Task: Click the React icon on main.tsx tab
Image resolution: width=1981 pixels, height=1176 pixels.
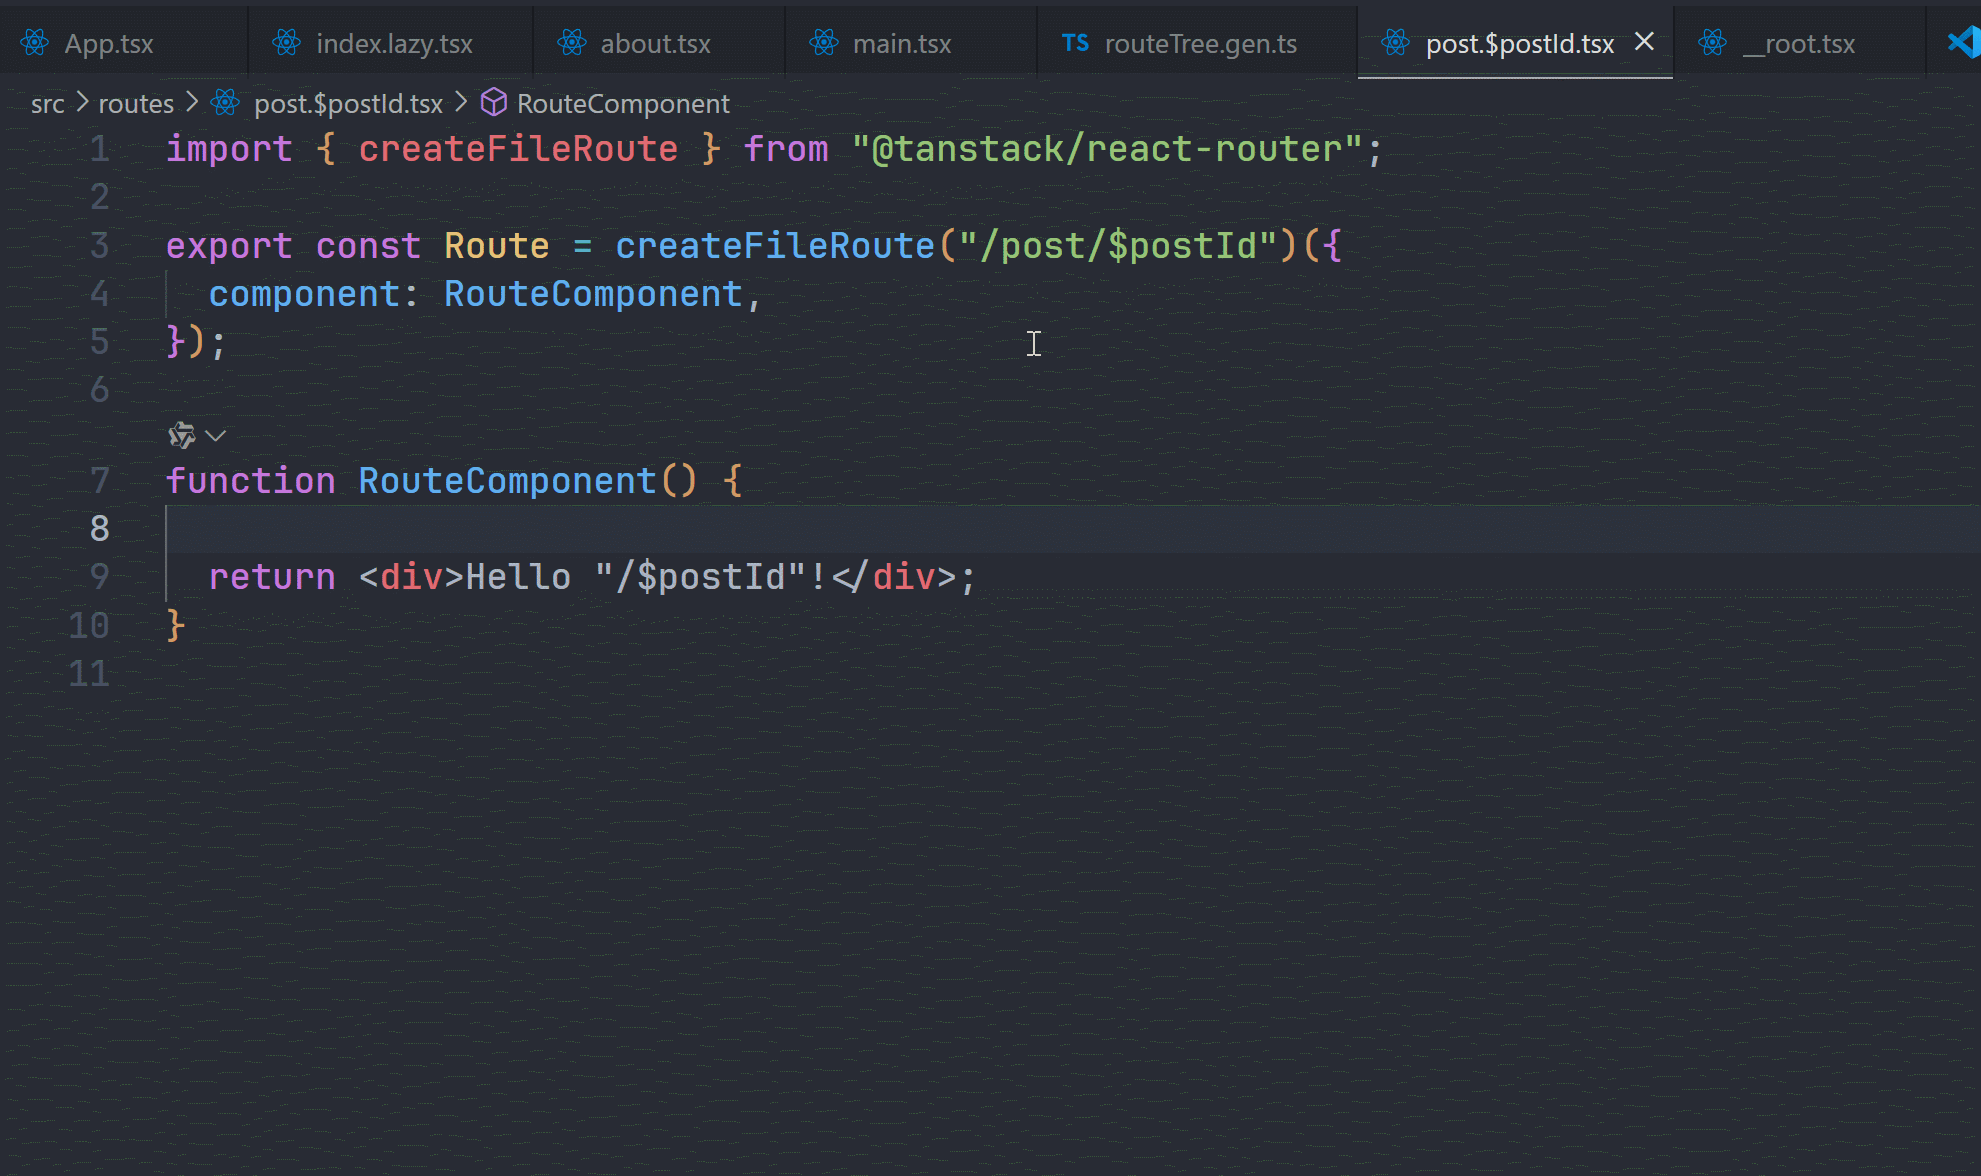Action: coord(825,43)
